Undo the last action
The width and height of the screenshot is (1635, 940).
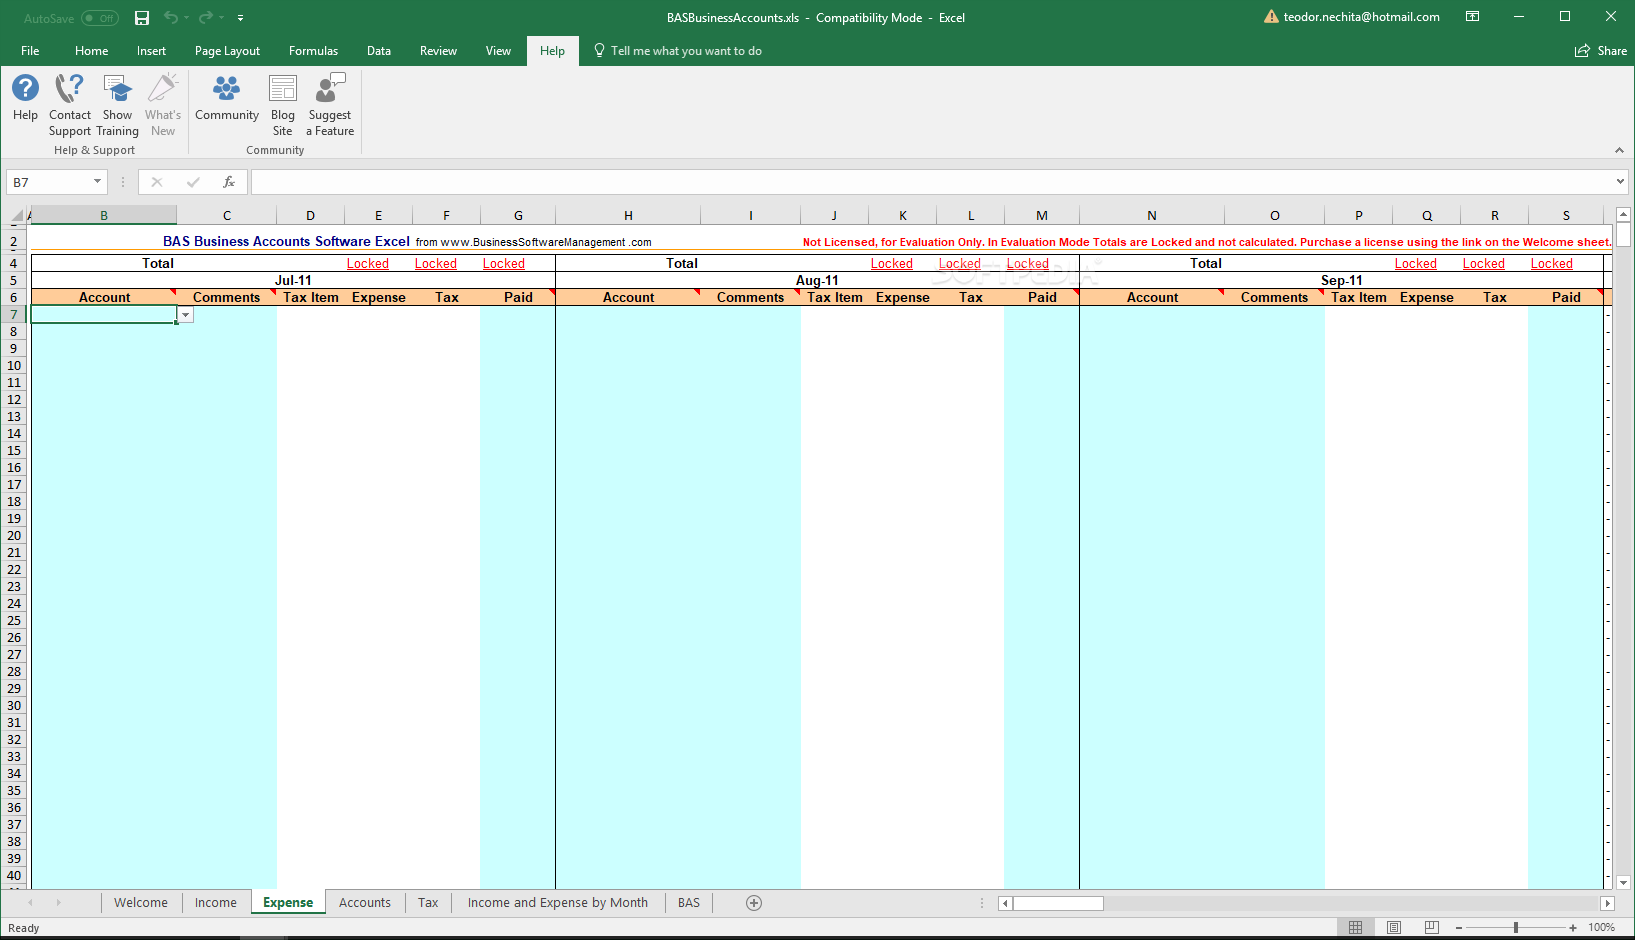[x=171, y=18]
